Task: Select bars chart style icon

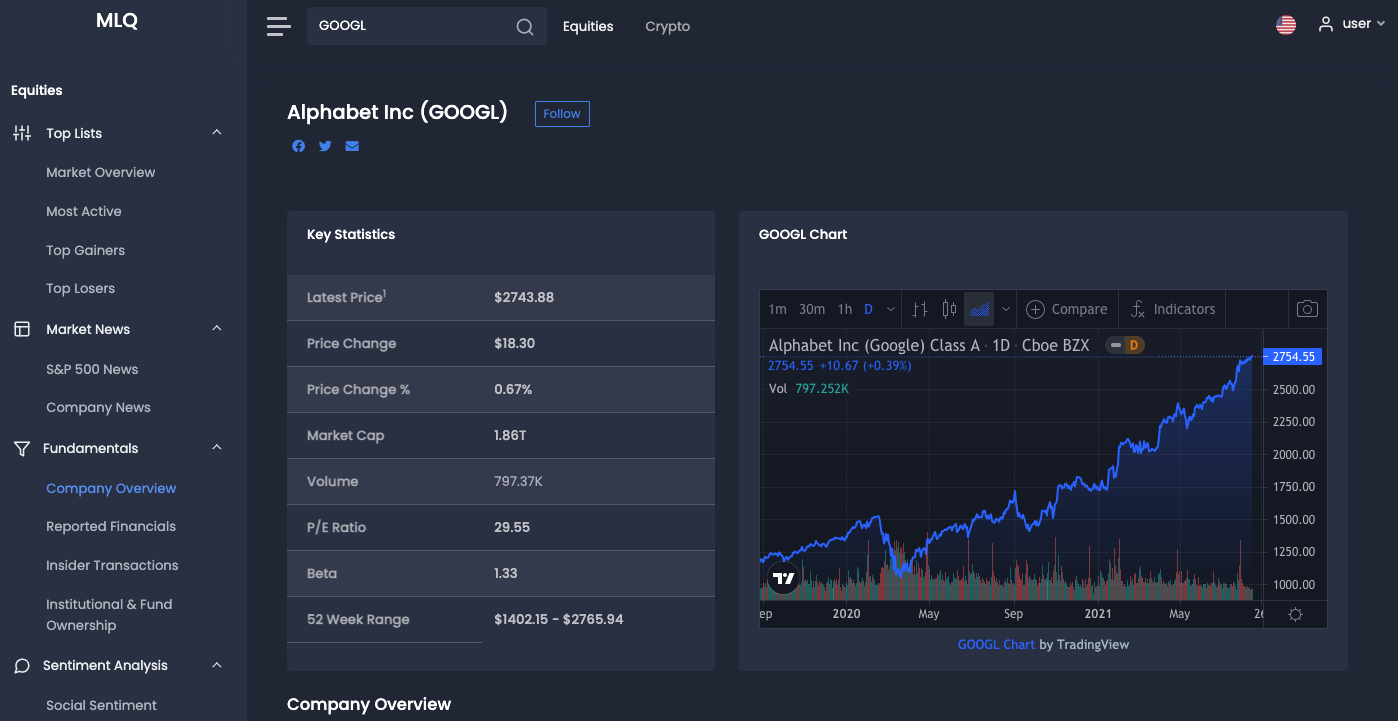Action: (921, 309)
